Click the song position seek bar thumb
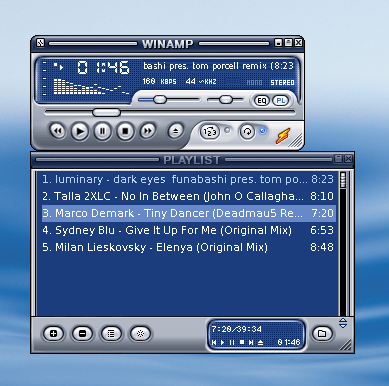Screen dimensions: 389x386 [106, 112]
